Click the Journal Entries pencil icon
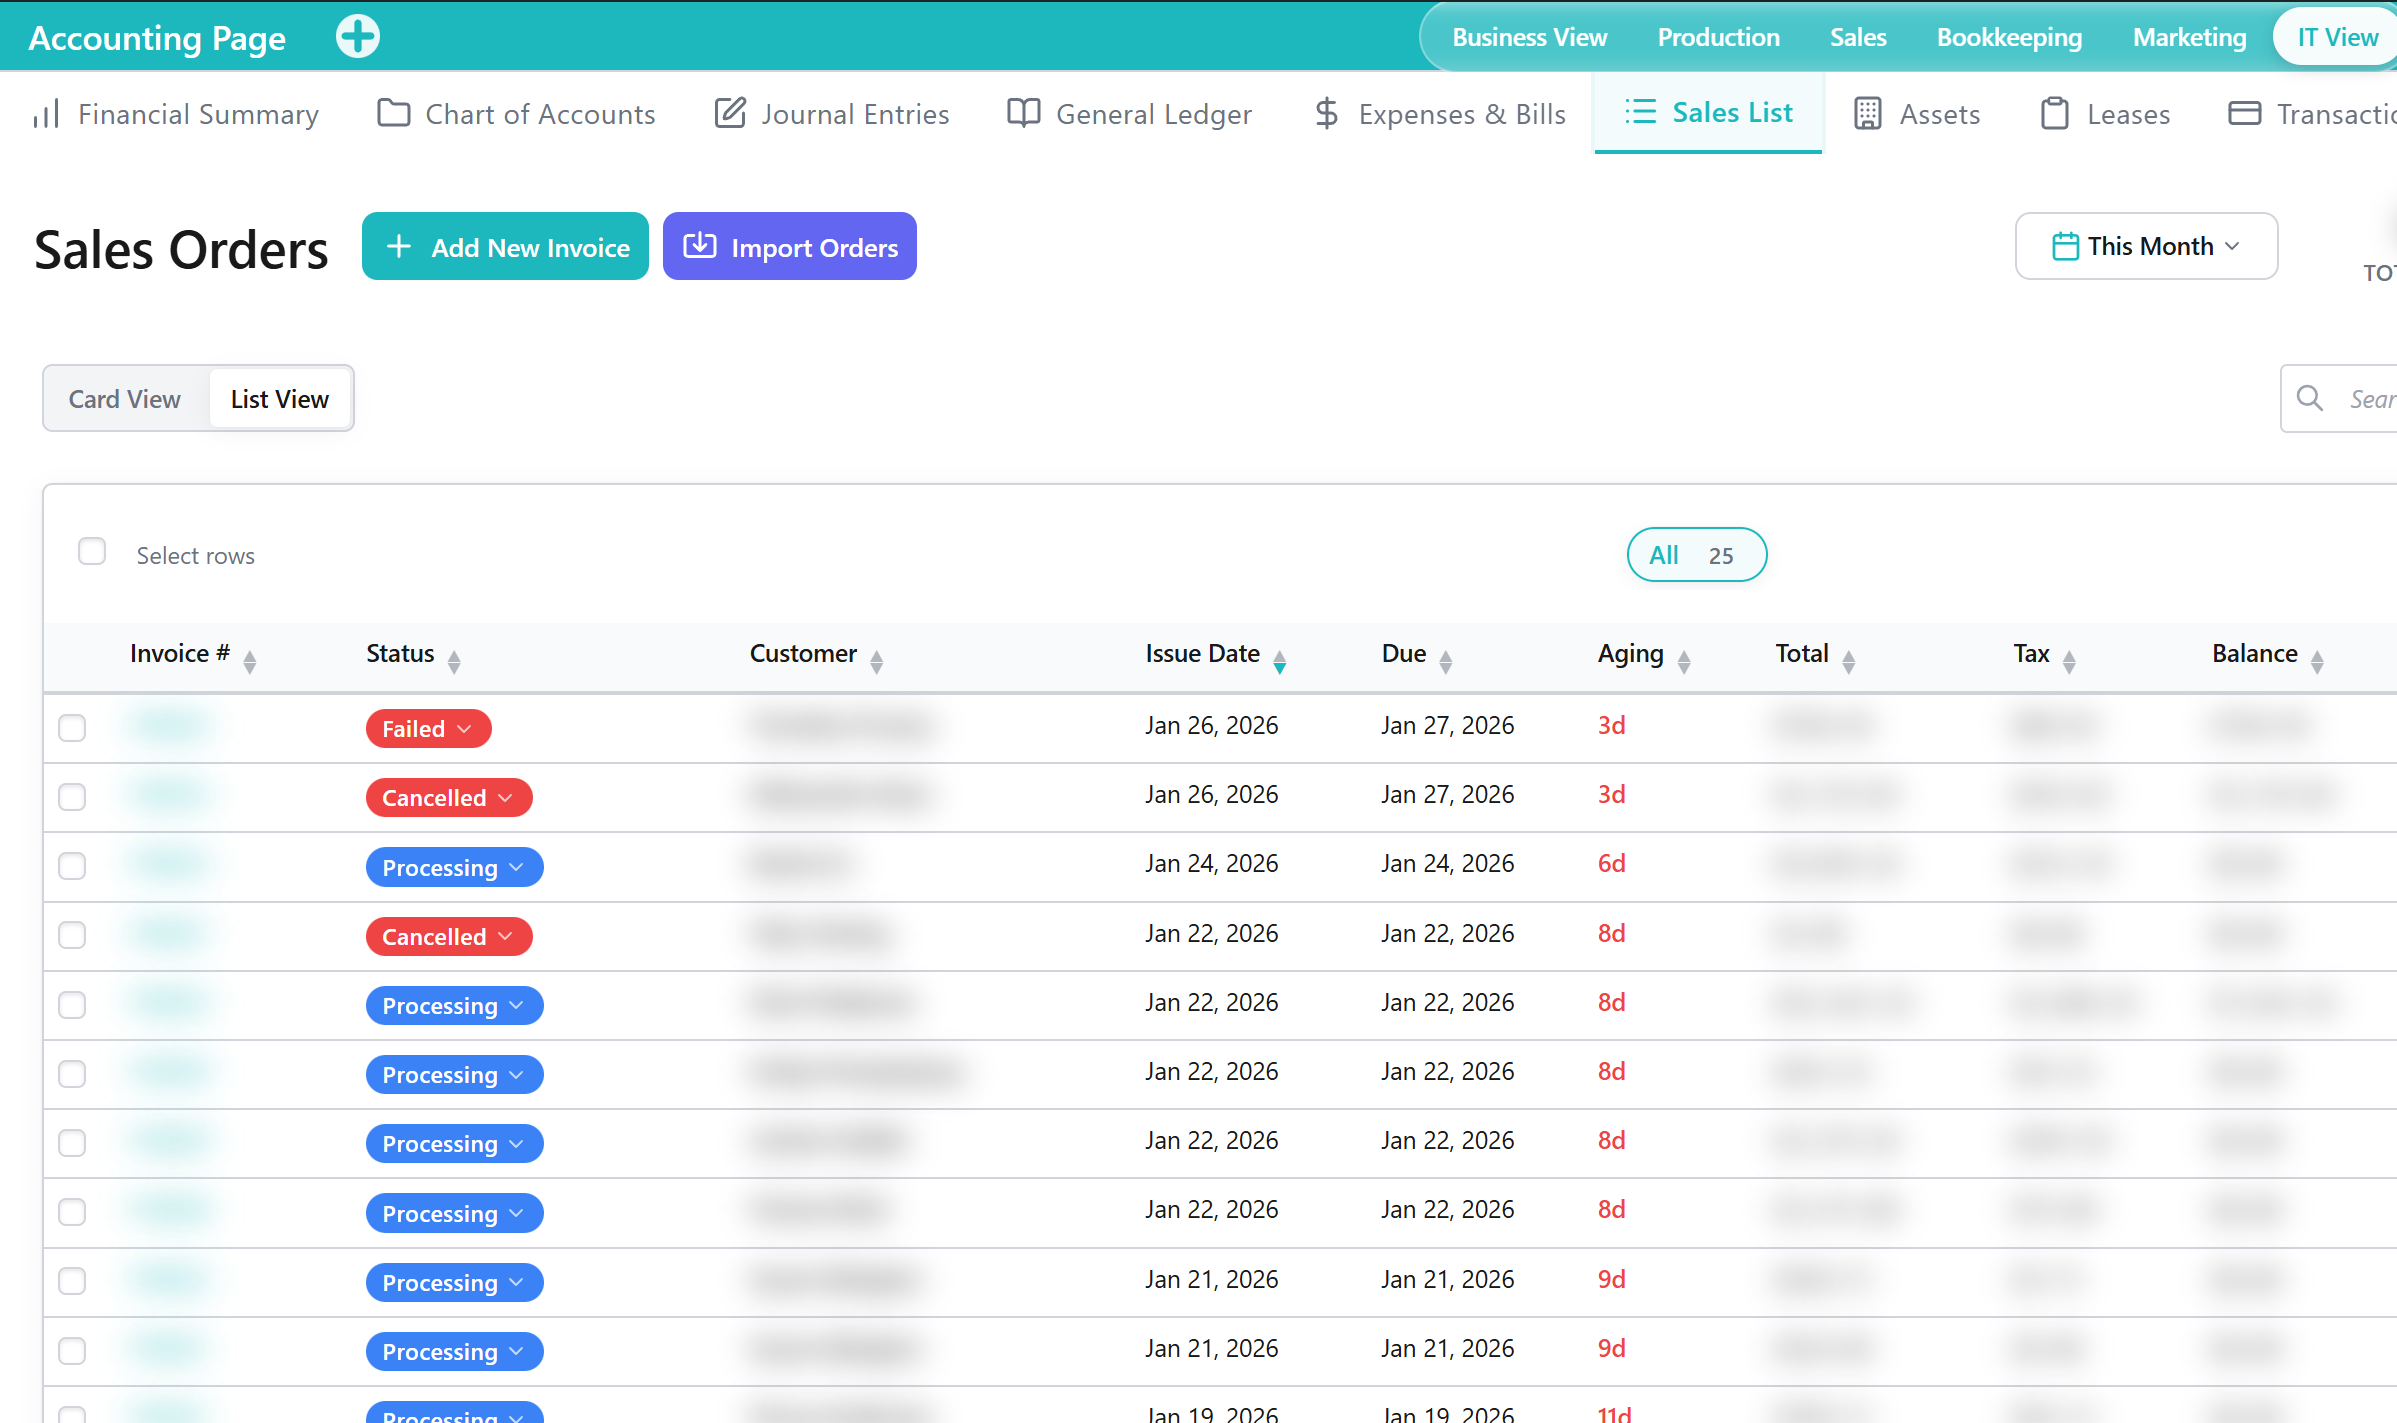 tap(730, 113)
